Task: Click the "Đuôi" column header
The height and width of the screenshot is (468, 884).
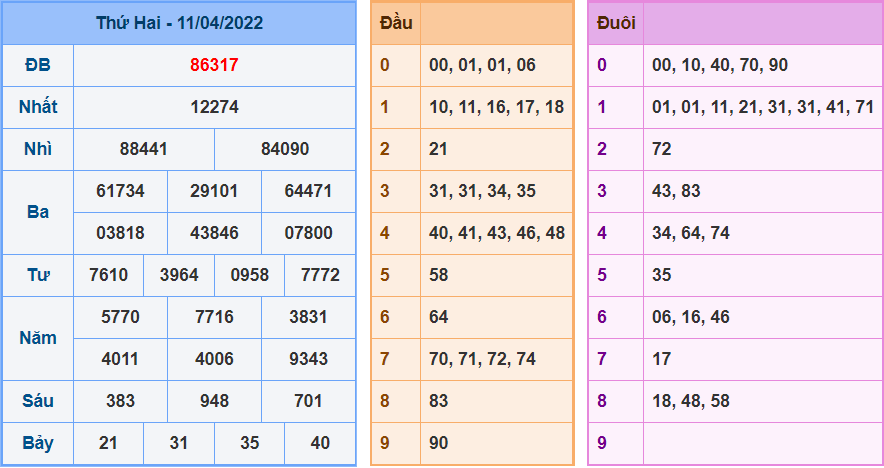Action: (616, 23)
